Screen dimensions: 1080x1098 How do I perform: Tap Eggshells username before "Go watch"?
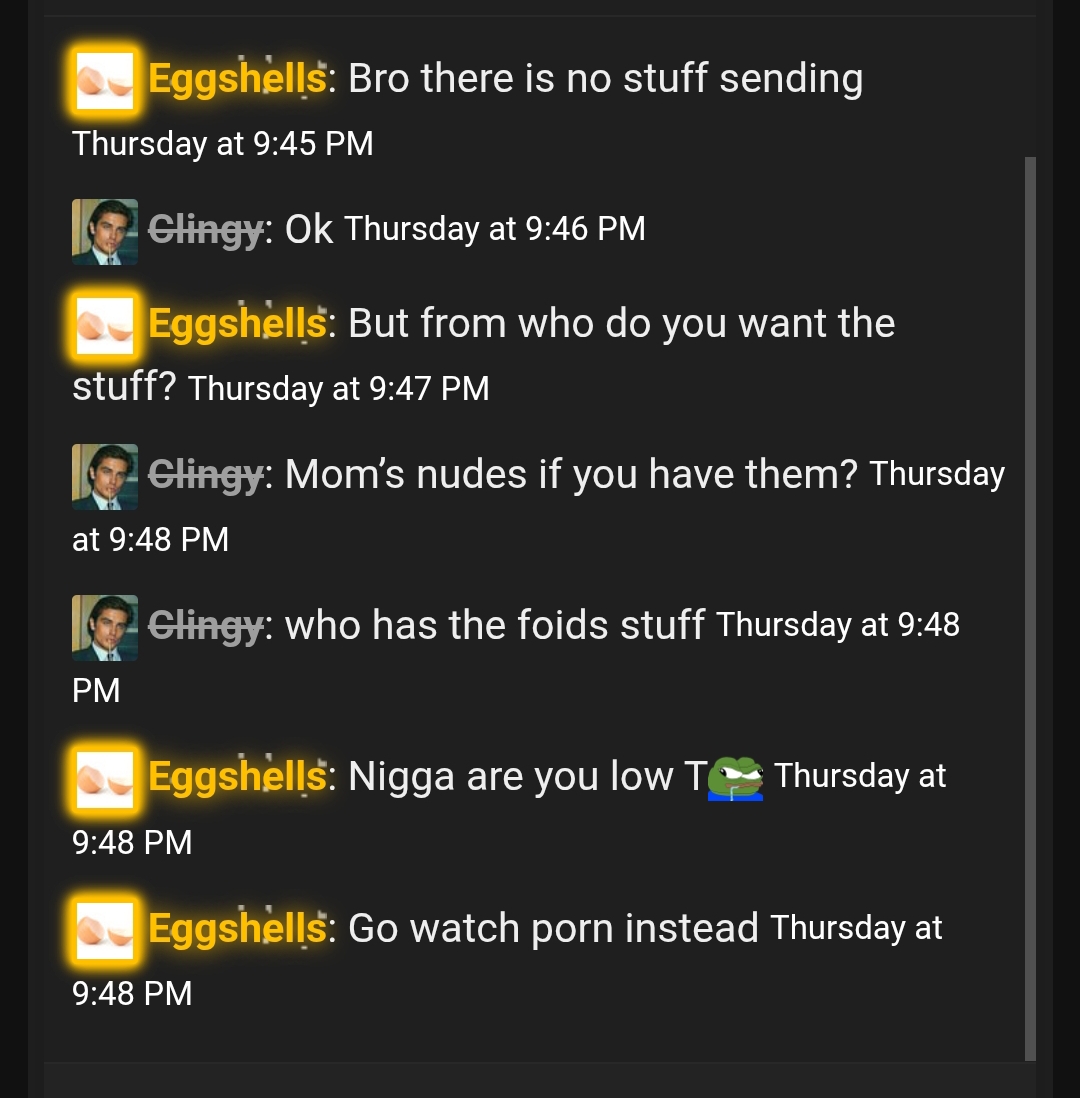click(237, 929)
